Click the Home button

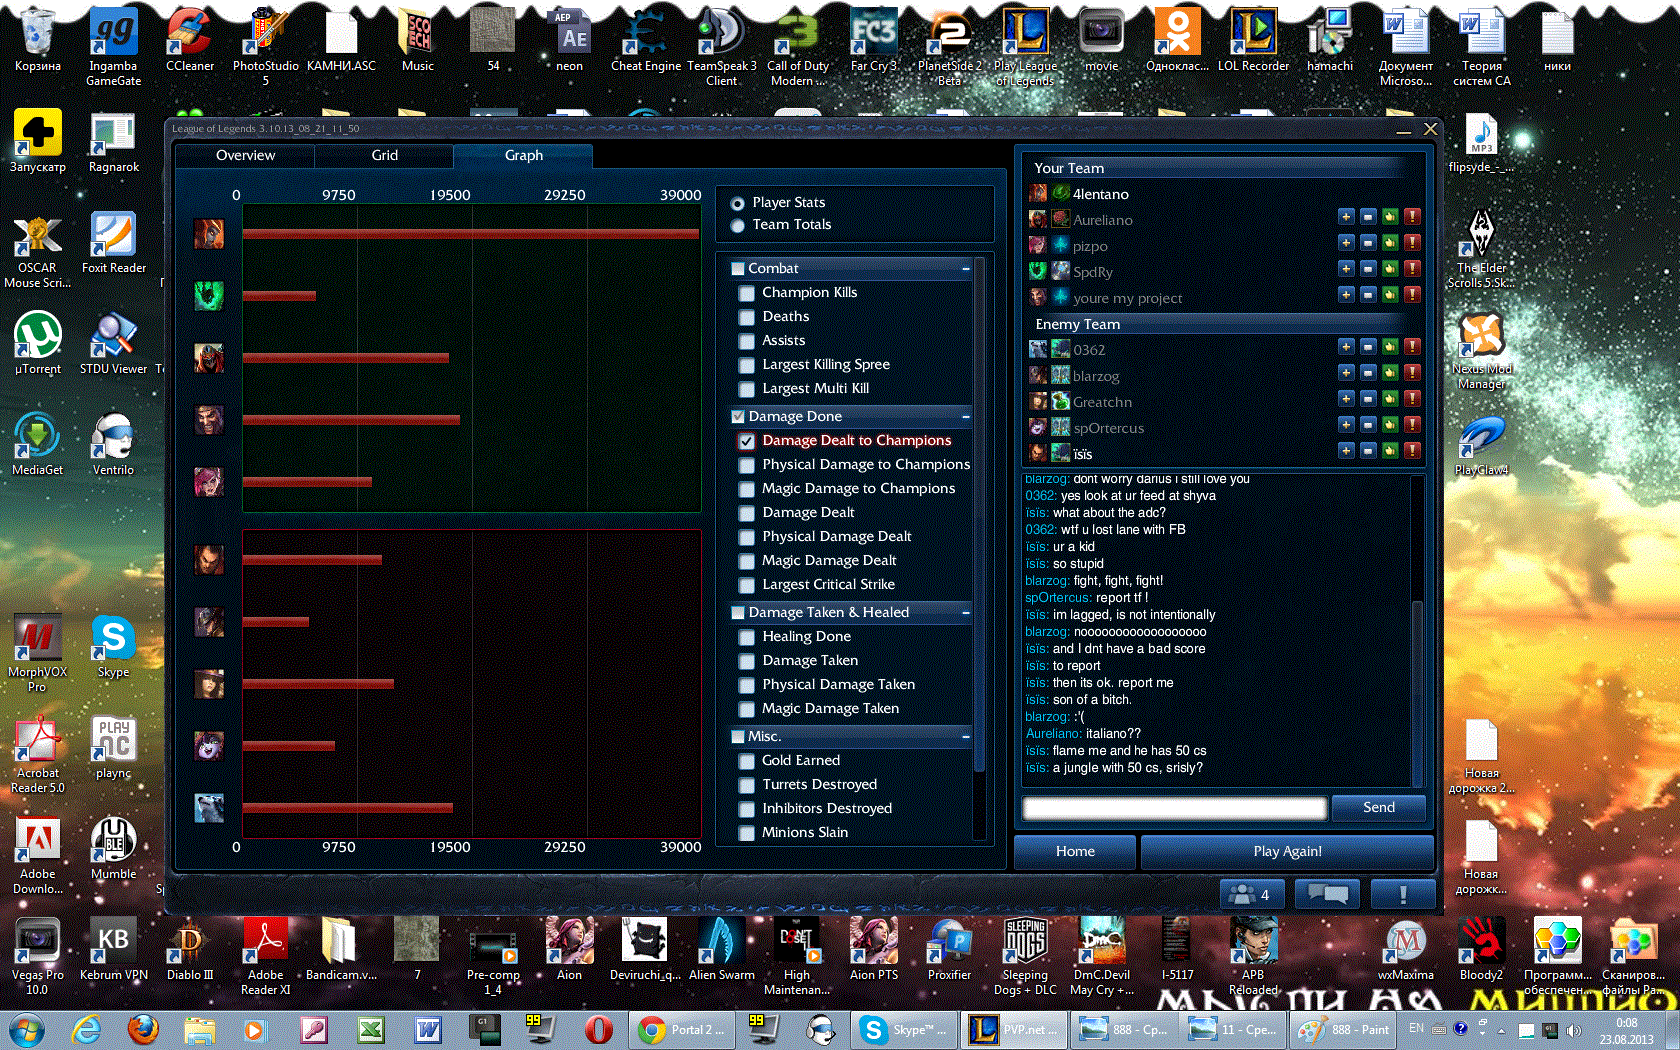1075,852
